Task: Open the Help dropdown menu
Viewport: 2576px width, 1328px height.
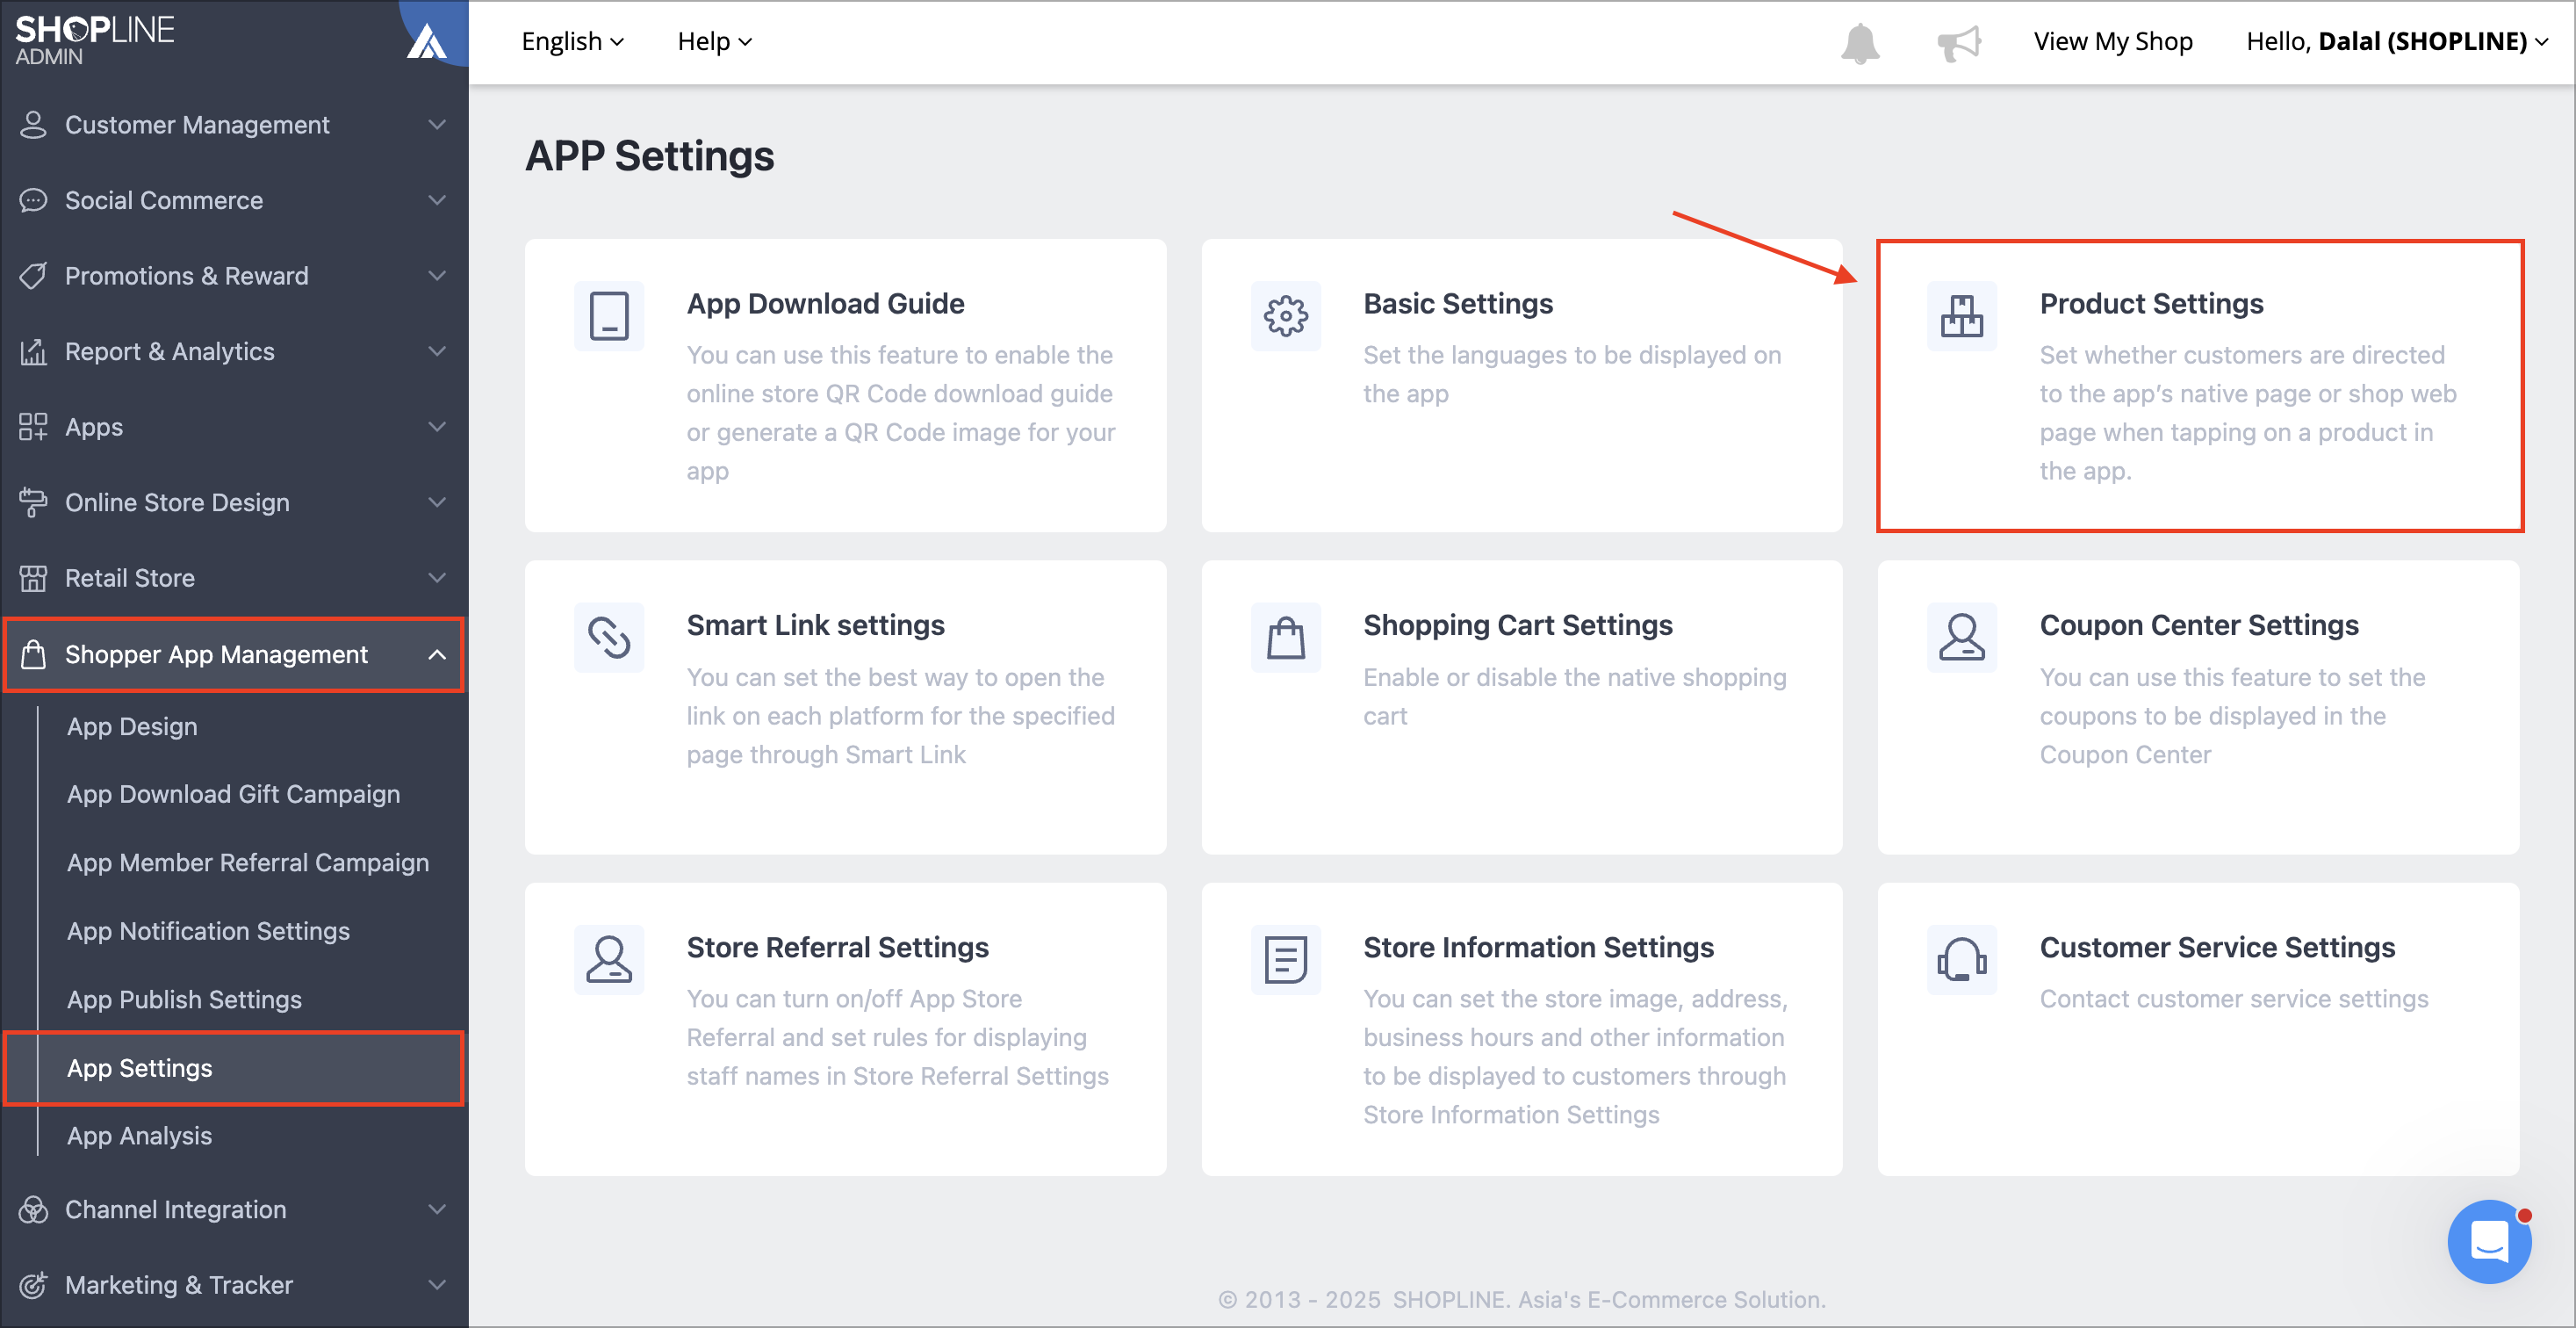Action: point(714,41)
